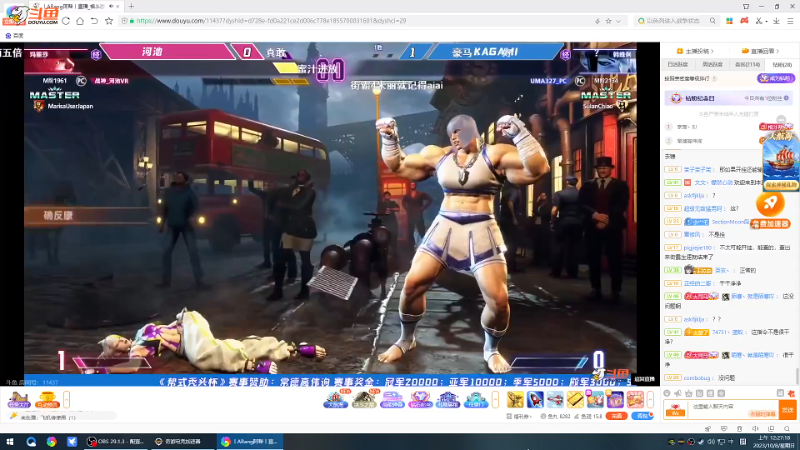Open the live replay link with orange camera icon
800x450 pixels.
(x=760, y=51)
